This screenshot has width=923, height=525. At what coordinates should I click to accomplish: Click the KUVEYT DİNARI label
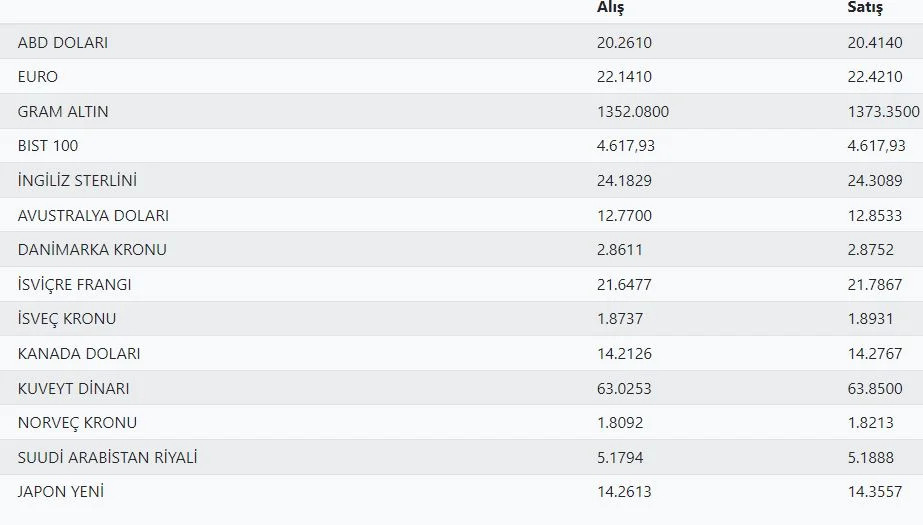(74, 388)
